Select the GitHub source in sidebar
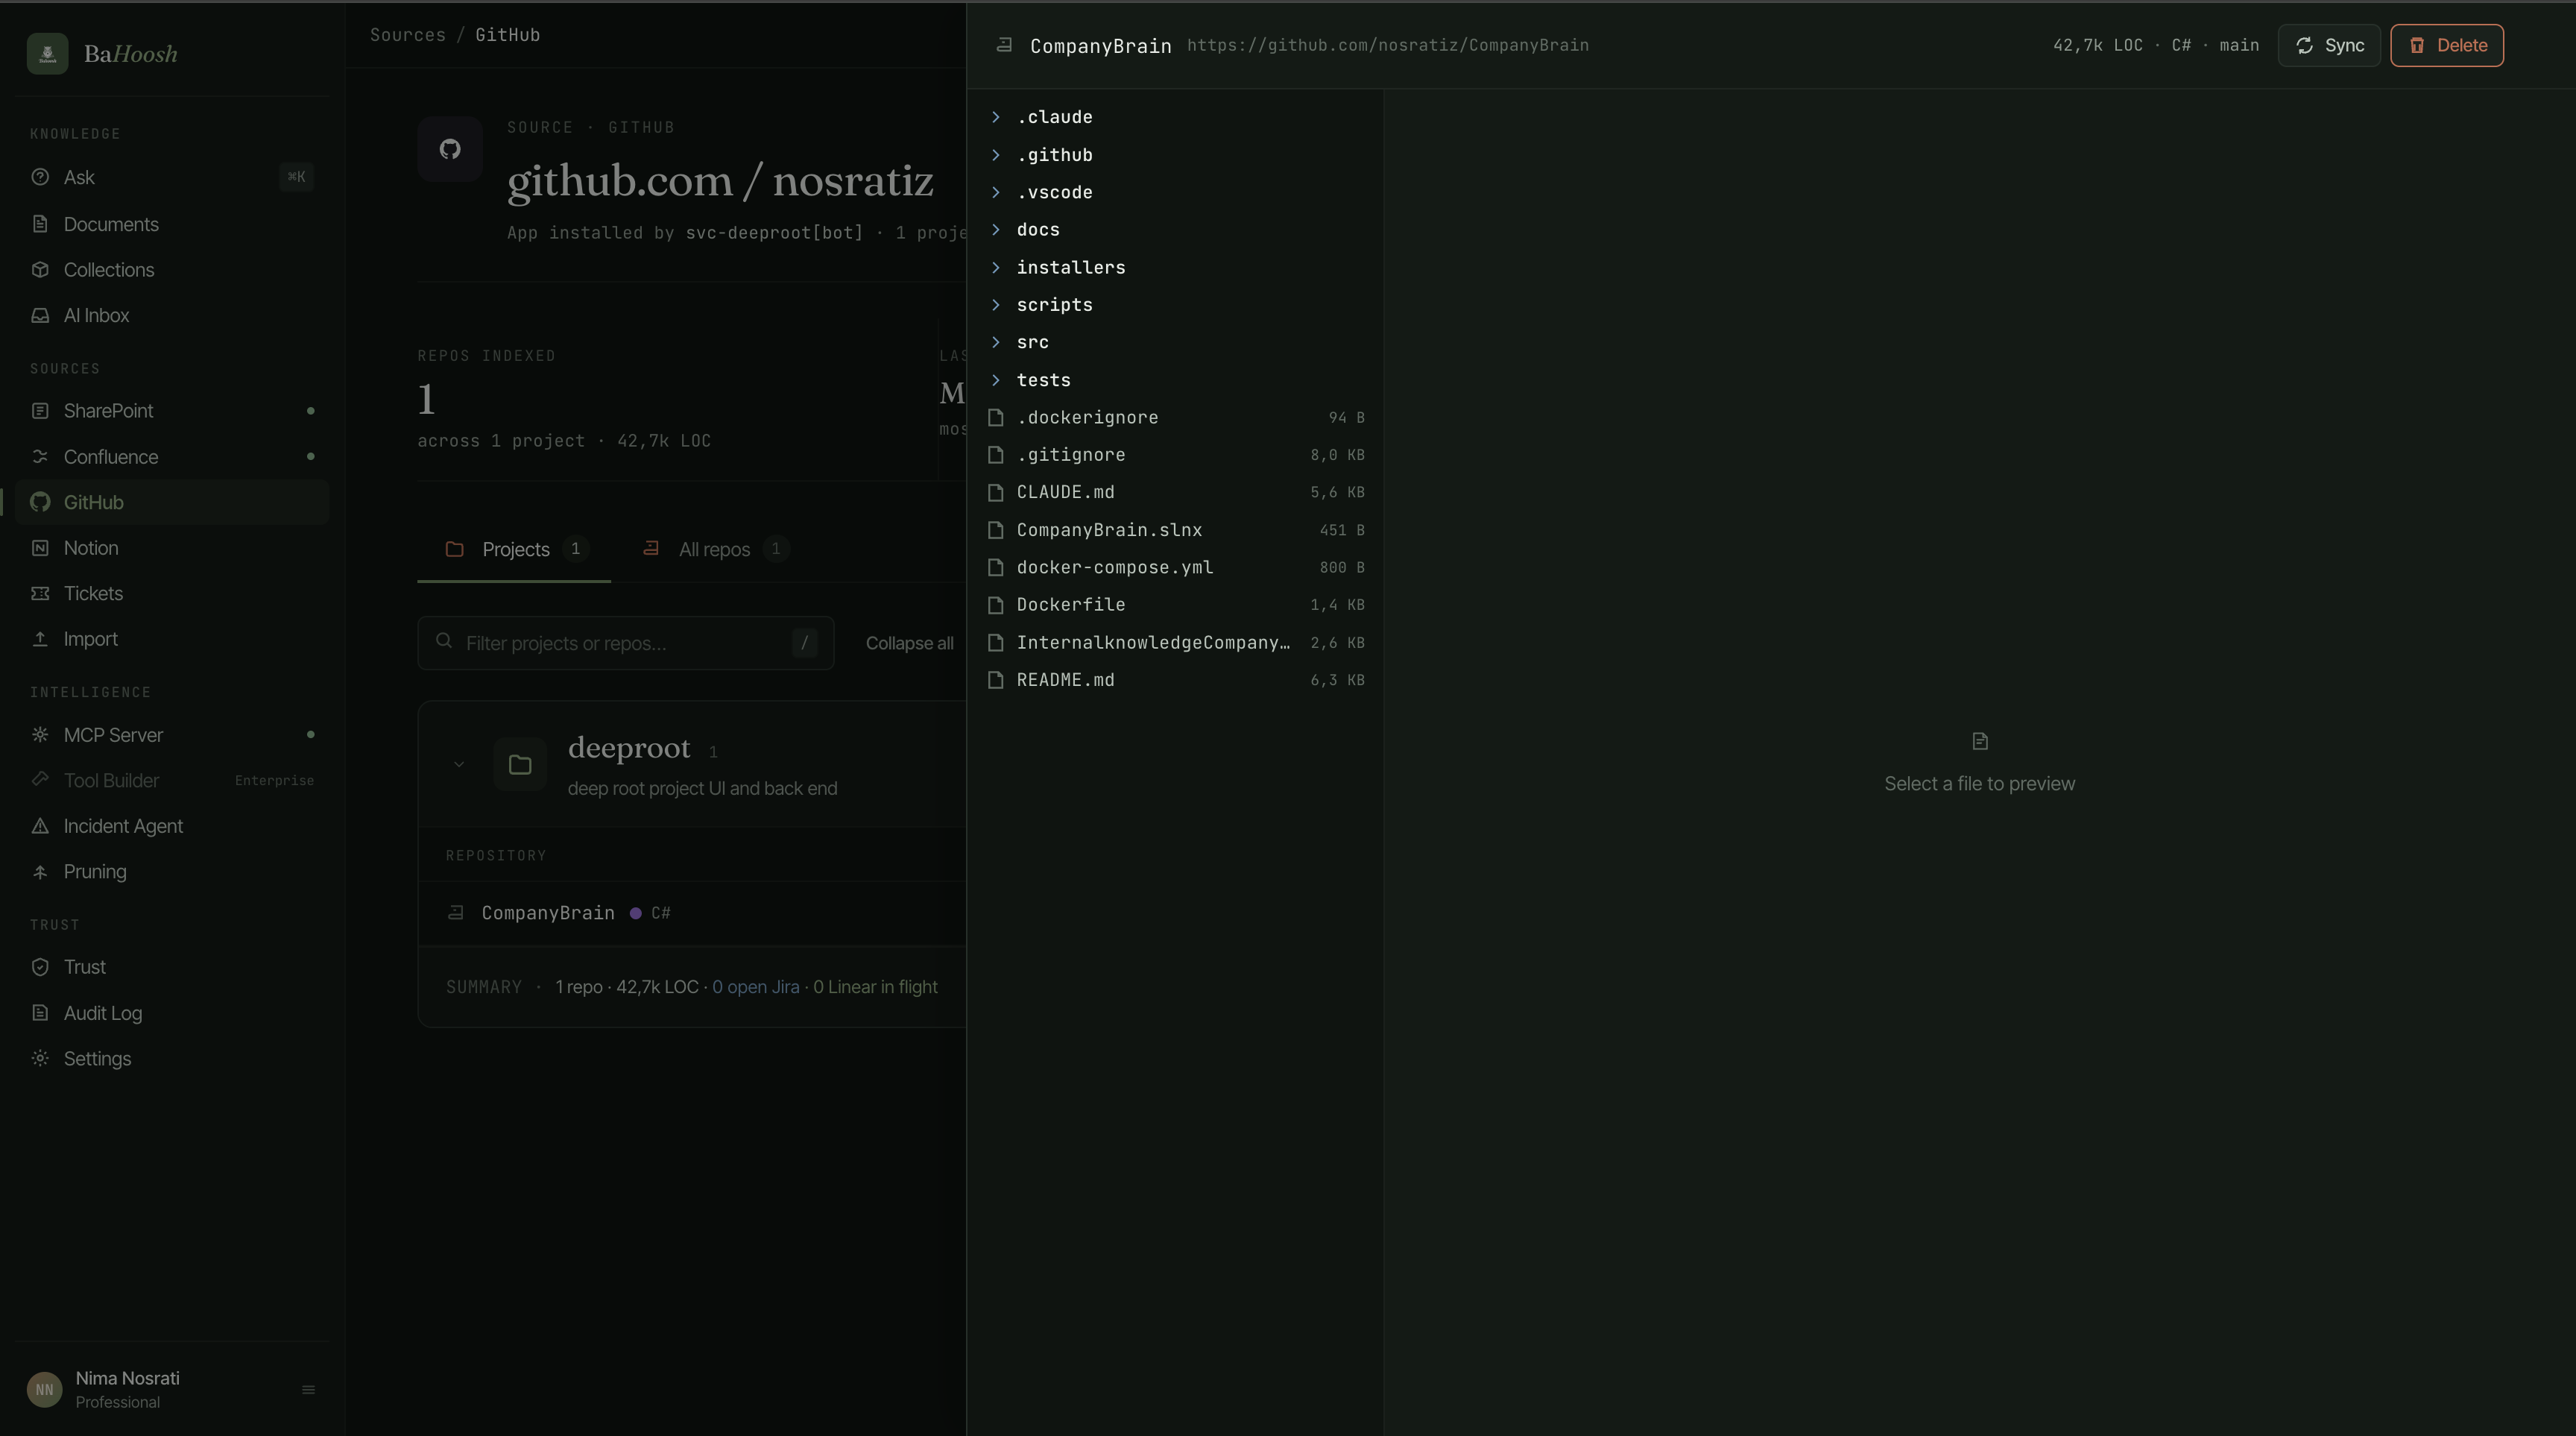 point(172,502)
